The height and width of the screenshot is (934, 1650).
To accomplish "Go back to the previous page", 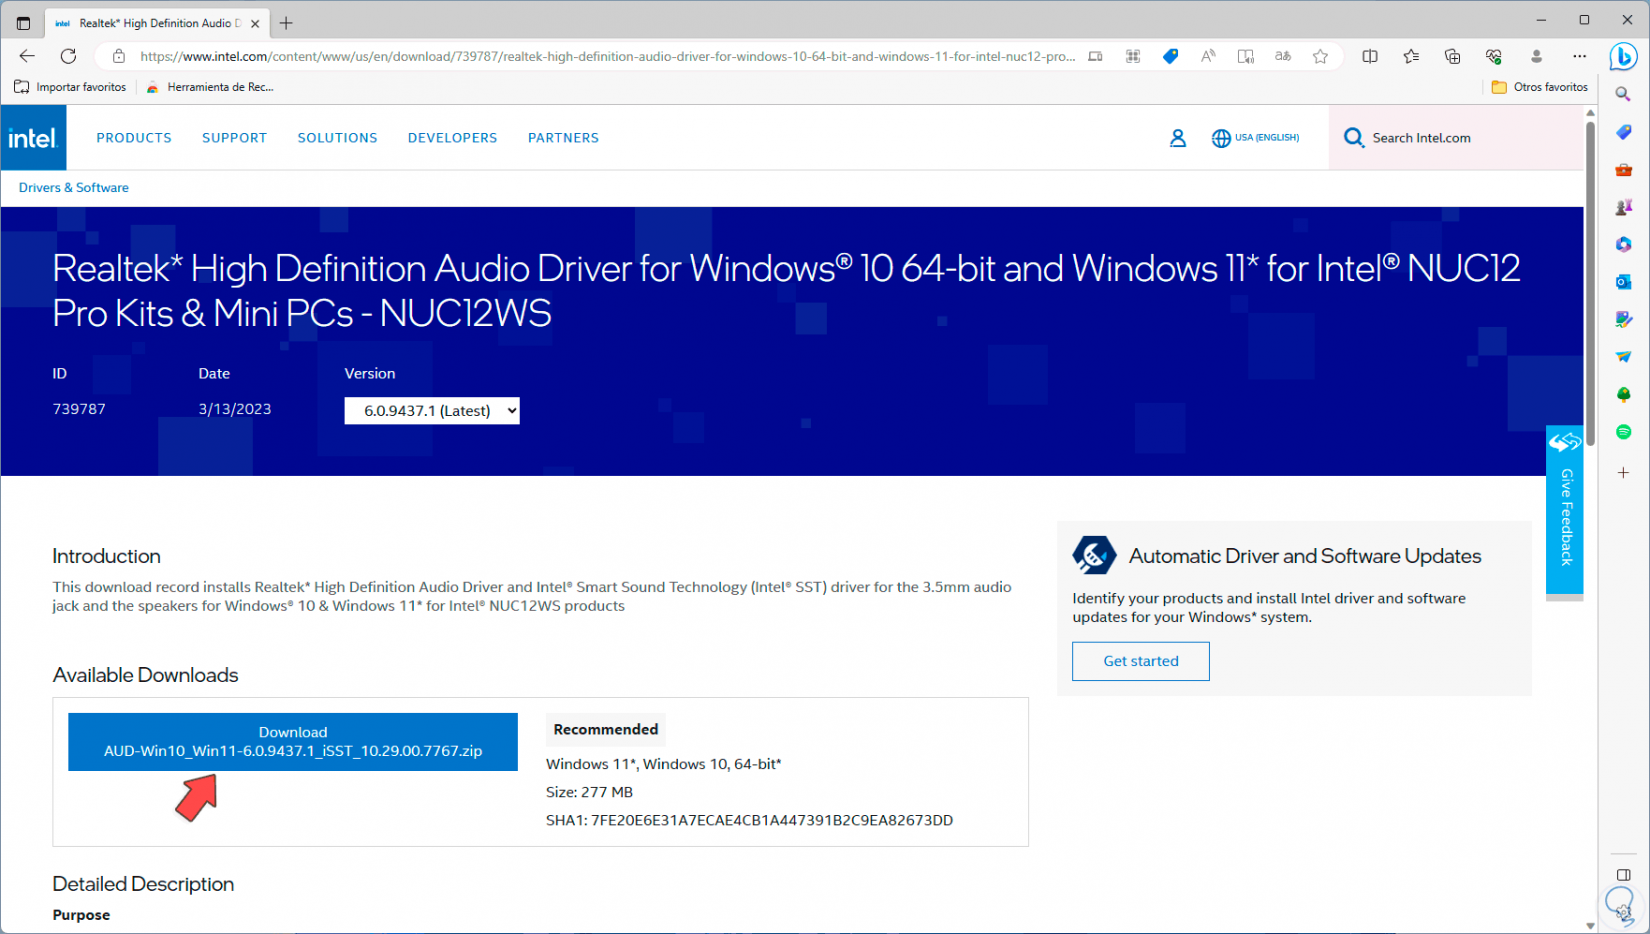I will pos(27,56).
